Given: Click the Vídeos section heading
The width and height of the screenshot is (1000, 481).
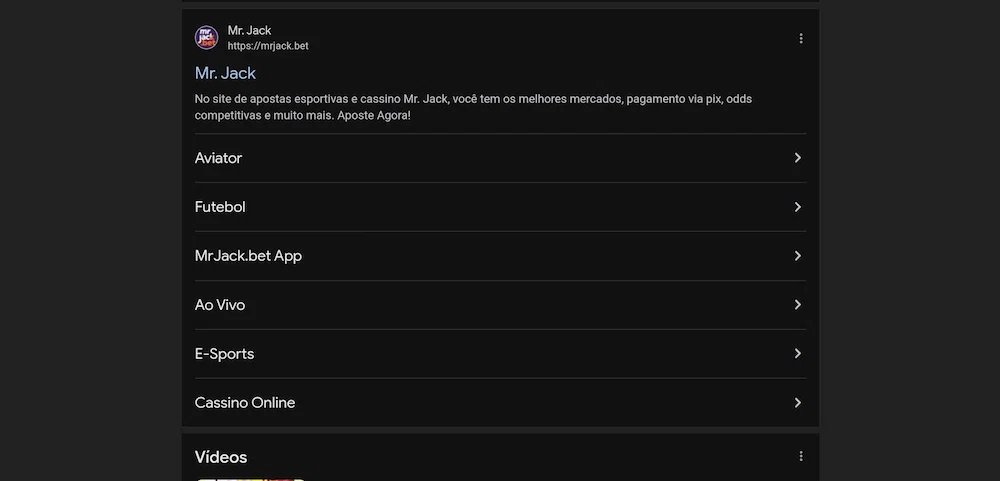Looking at the screenshot, I should [x=221, y=457].
